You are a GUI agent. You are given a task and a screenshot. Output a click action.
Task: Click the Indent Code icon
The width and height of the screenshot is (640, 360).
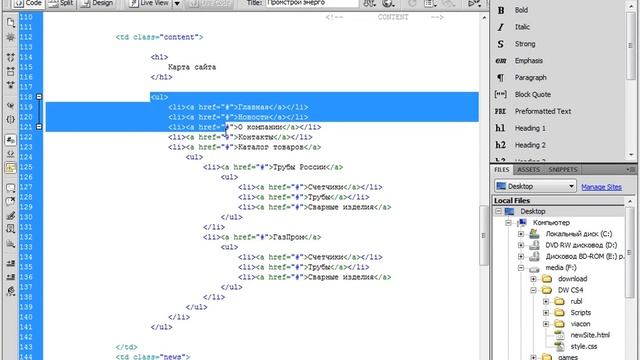(x=11, y=263)
